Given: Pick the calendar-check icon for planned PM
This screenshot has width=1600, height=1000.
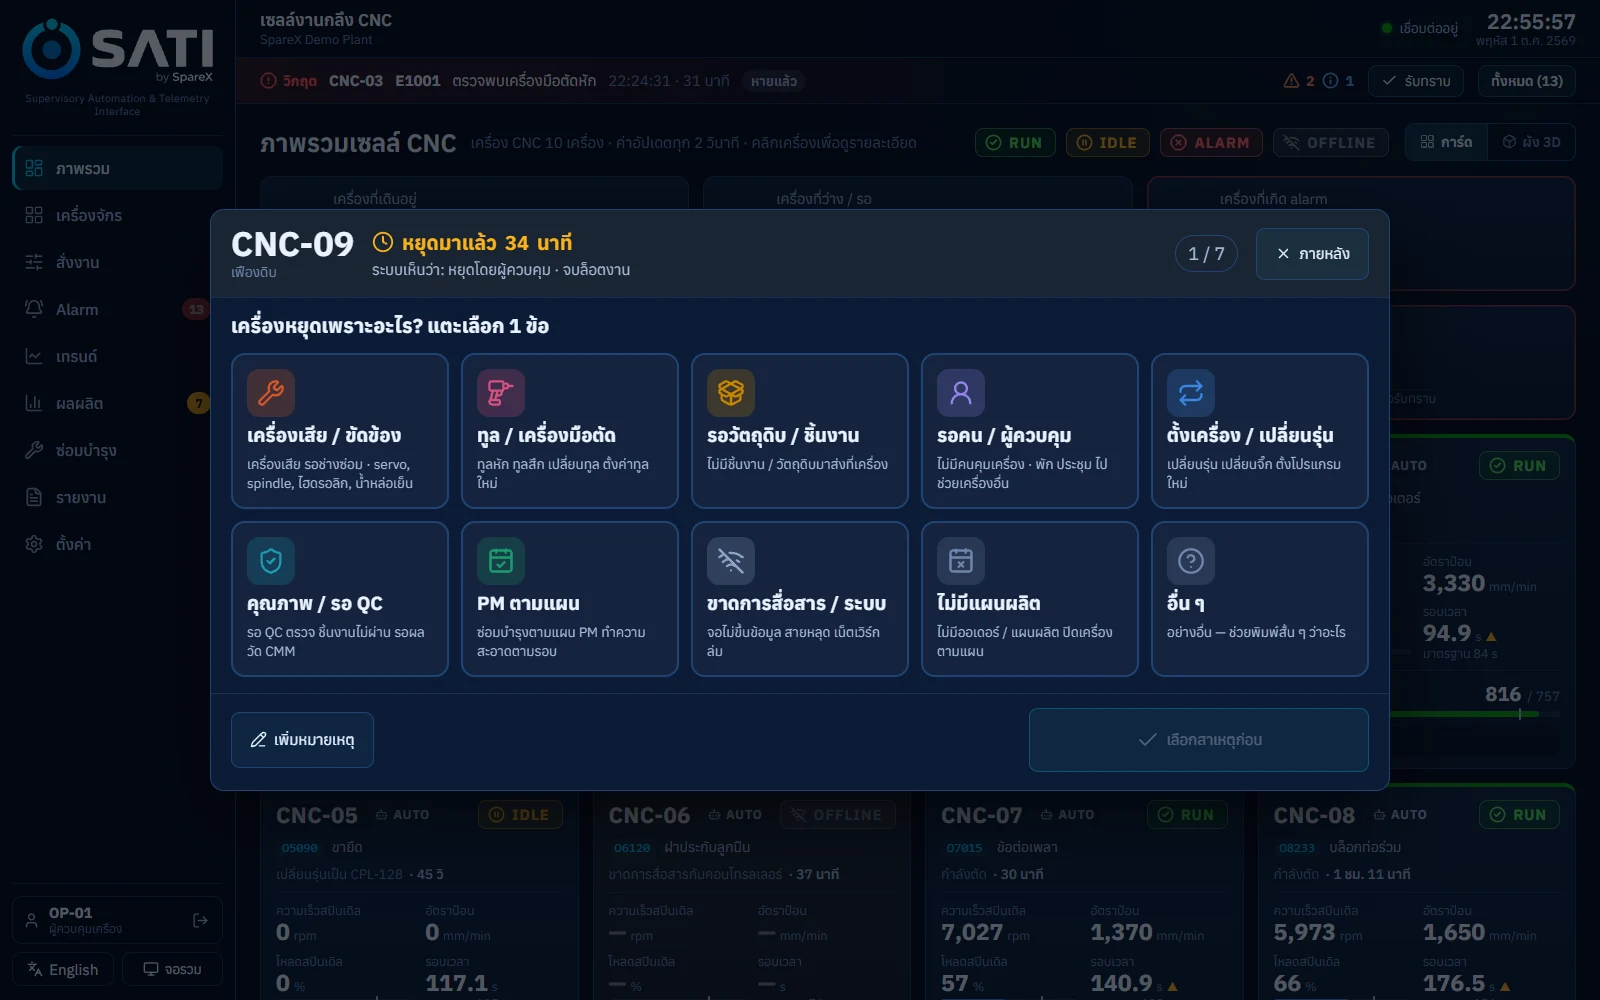Looking at the screenshot, I should click(501, 561).
